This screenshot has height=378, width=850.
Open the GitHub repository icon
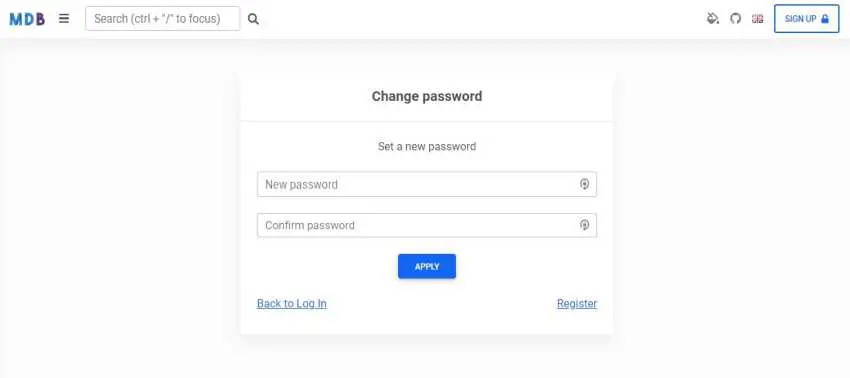[735, 18]
